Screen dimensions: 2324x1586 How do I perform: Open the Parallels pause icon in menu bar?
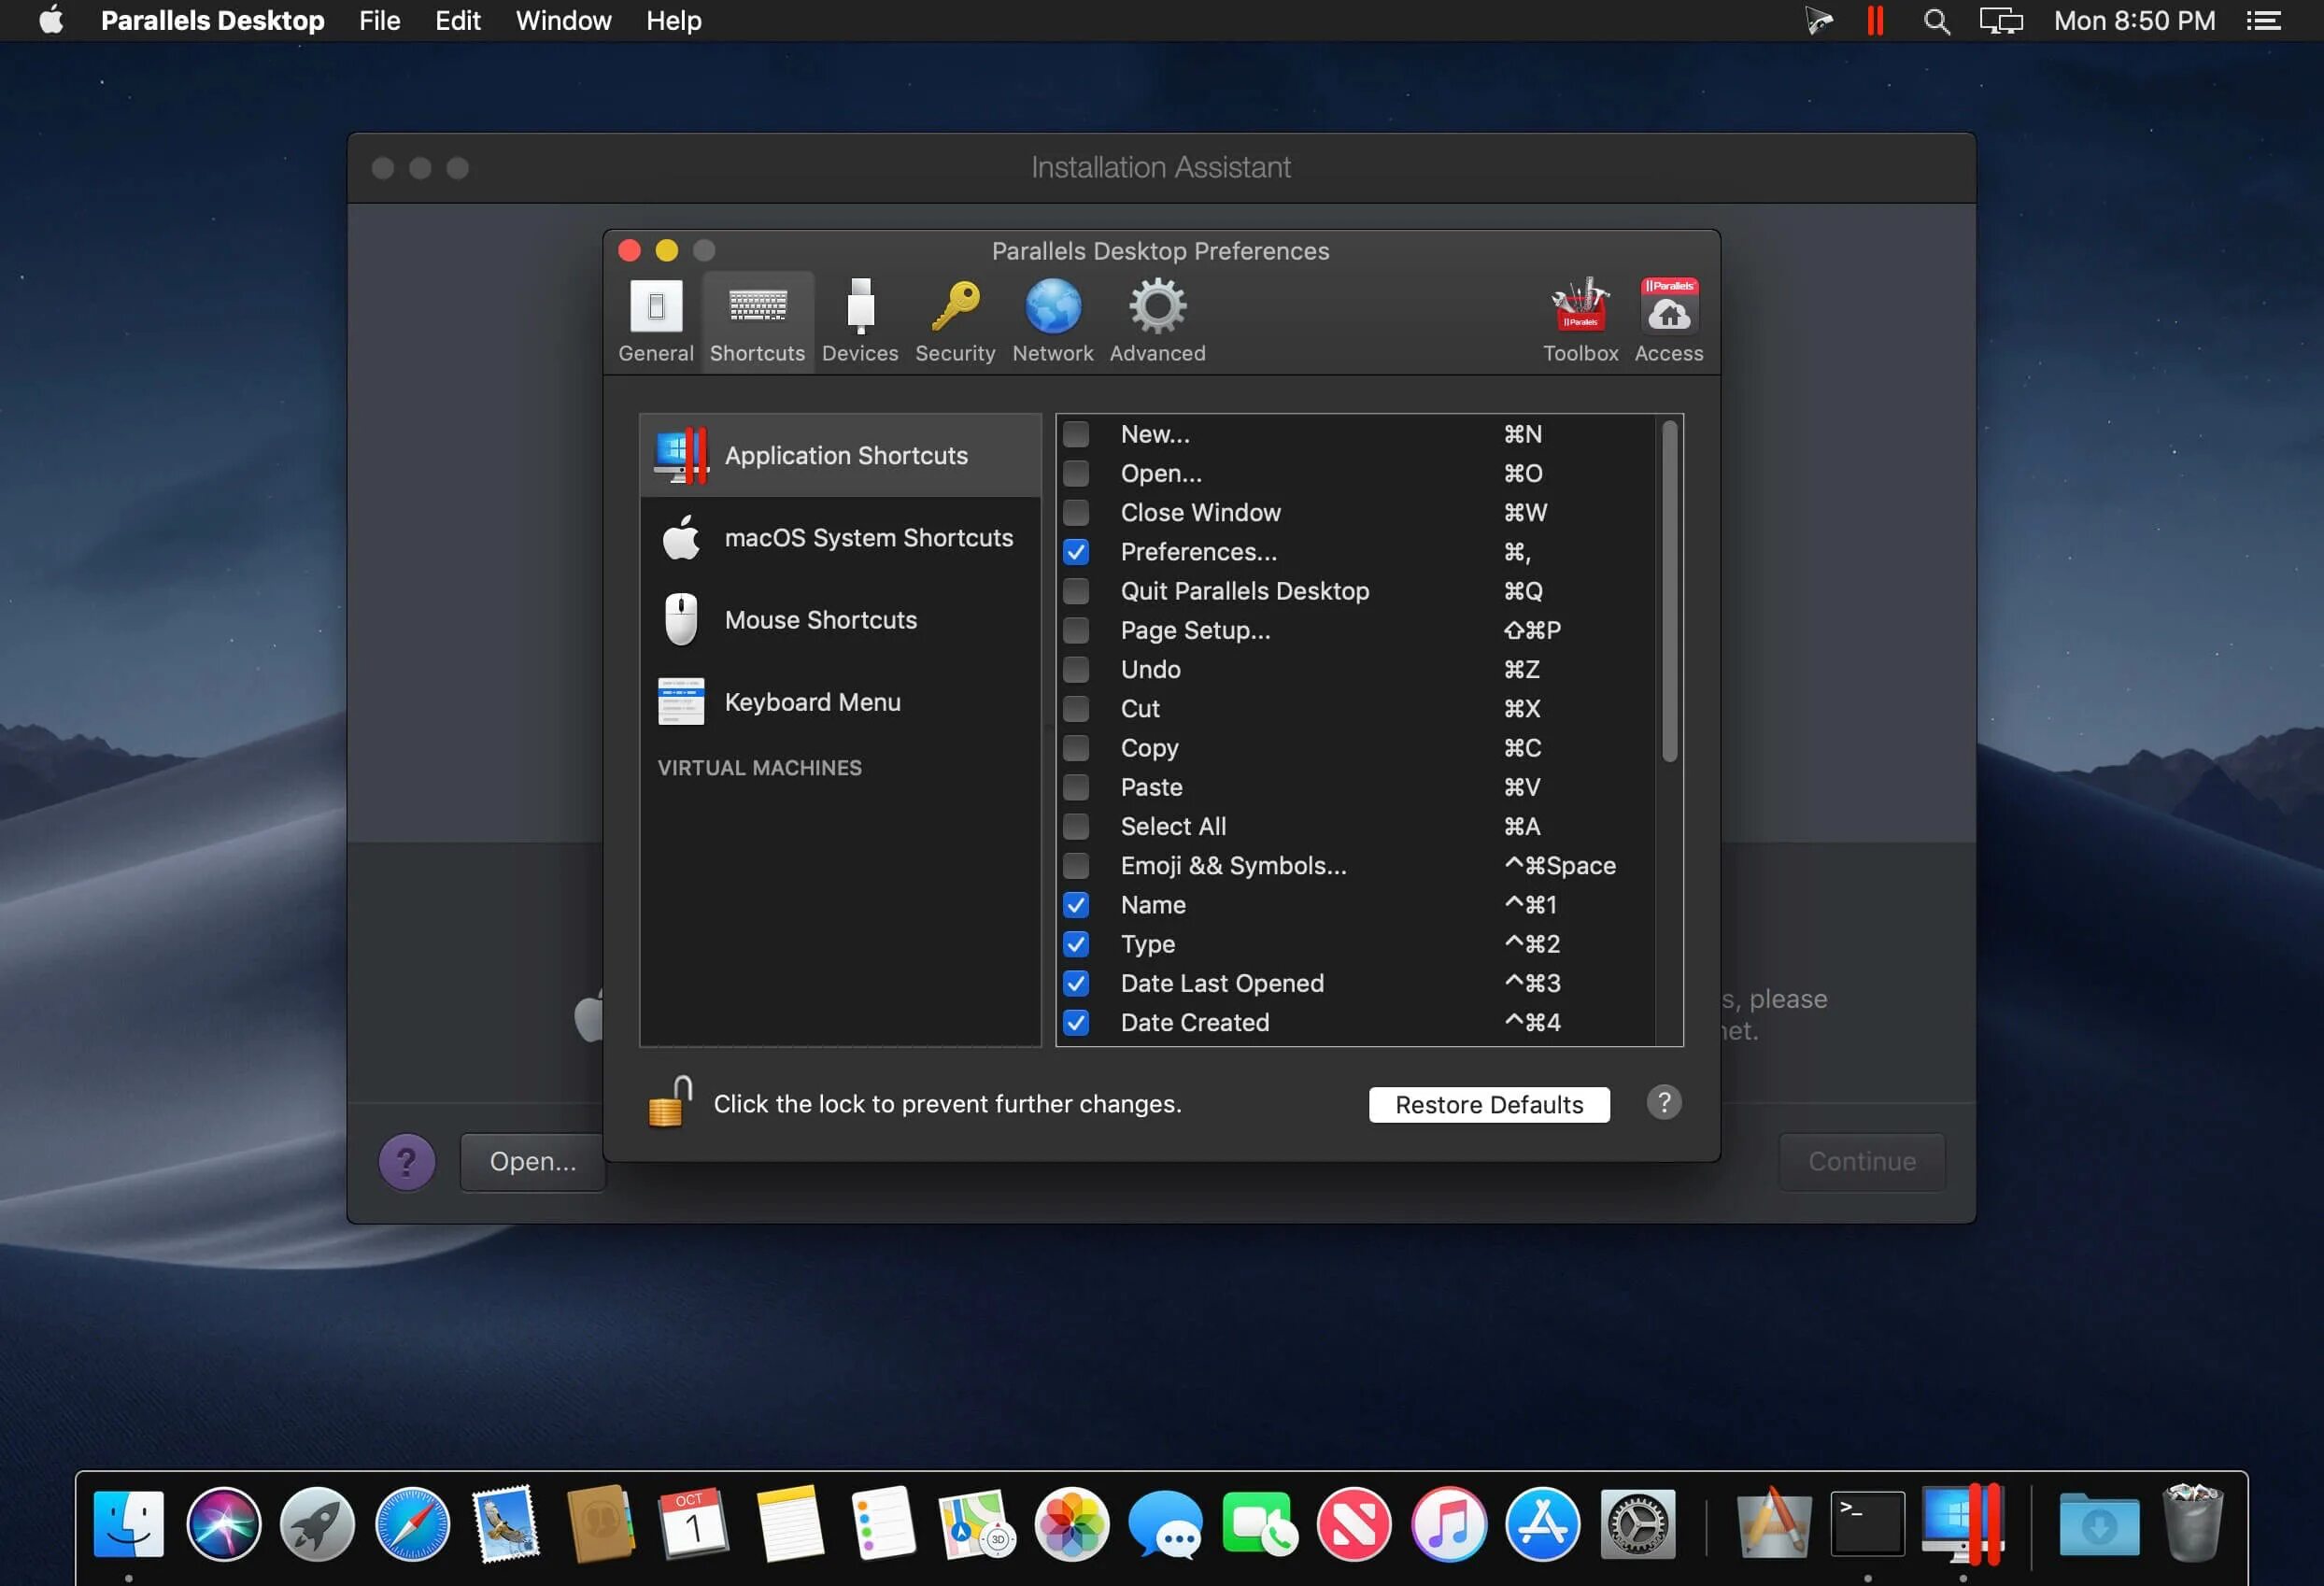pos(1875,21)
